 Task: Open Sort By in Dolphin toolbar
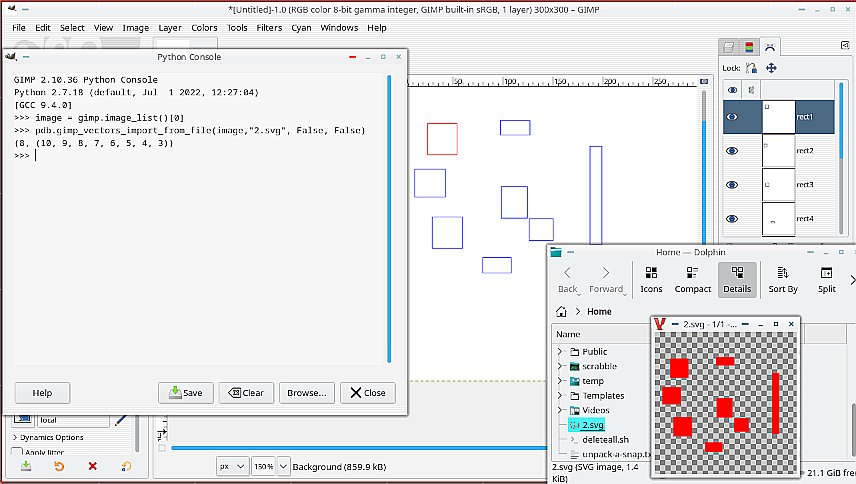783,280
